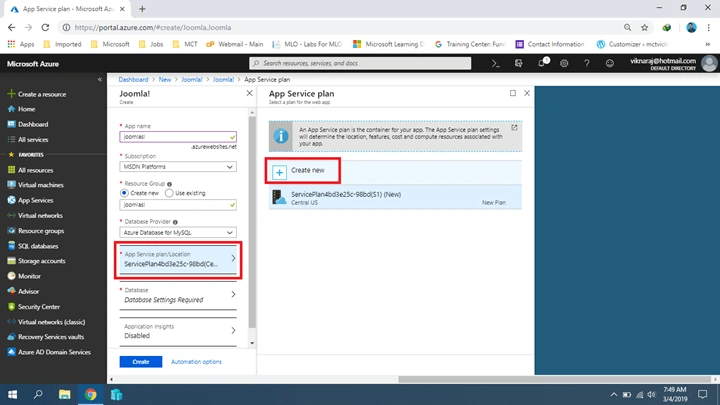Open the info box external link icon
The height and width of the screenshot is (405, 720).
pos(514,128)
